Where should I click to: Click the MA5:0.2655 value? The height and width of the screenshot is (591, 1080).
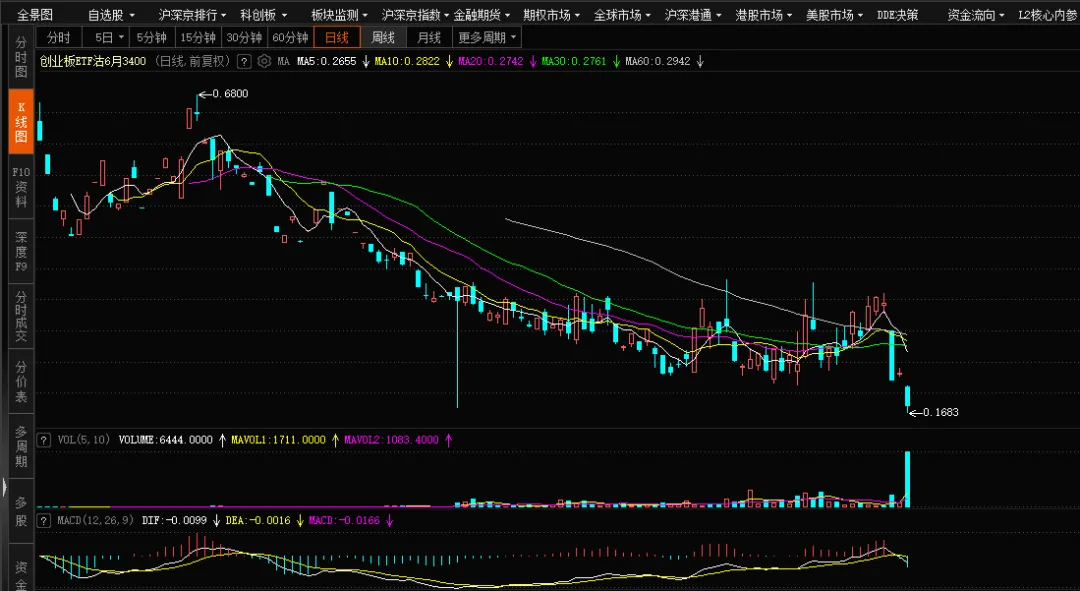tap(326, 61)
